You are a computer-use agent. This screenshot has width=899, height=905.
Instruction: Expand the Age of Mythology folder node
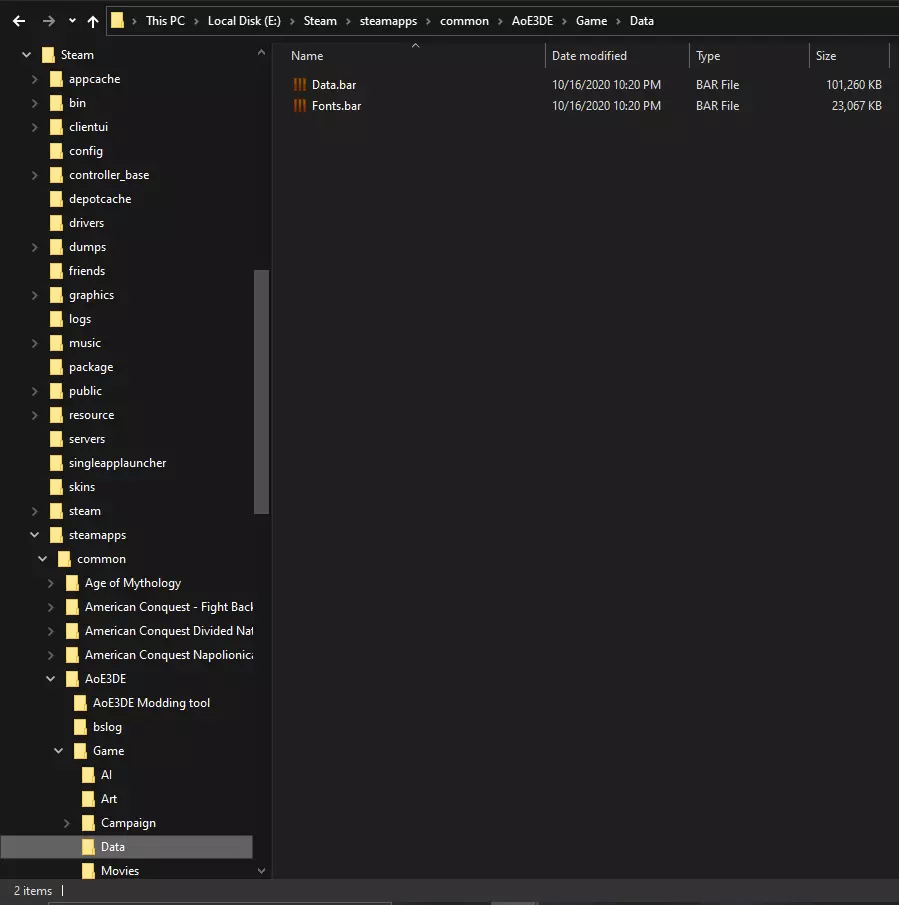click(x=51, y=583)
